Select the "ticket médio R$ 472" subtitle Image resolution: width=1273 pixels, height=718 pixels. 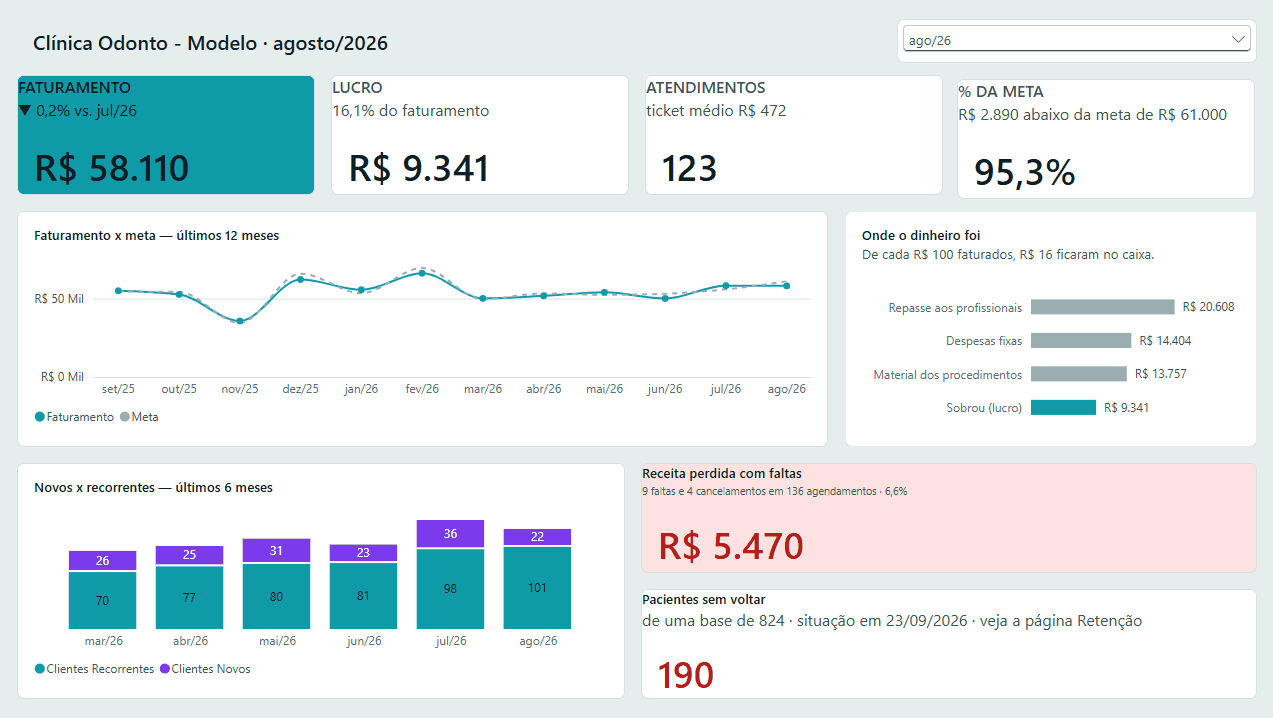pyautogui.click(x=716, y=111)
